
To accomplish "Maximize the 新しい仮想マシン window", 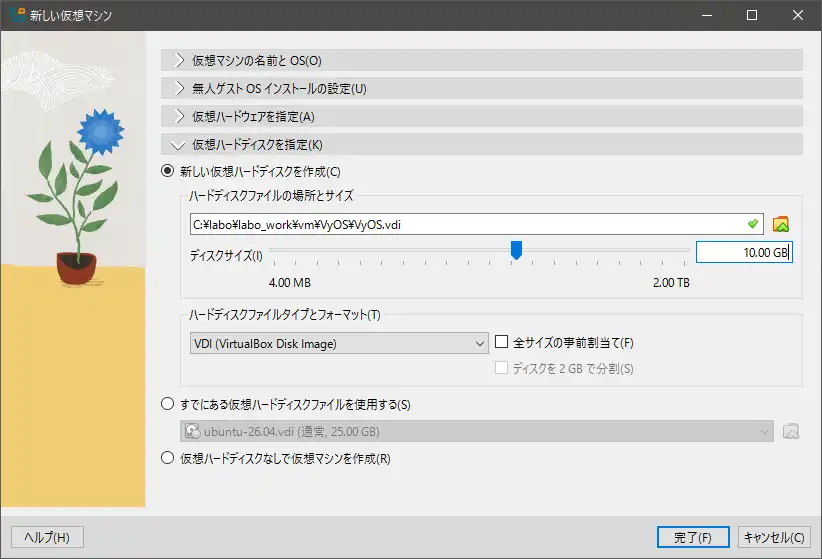I will [x=752, y=15].
